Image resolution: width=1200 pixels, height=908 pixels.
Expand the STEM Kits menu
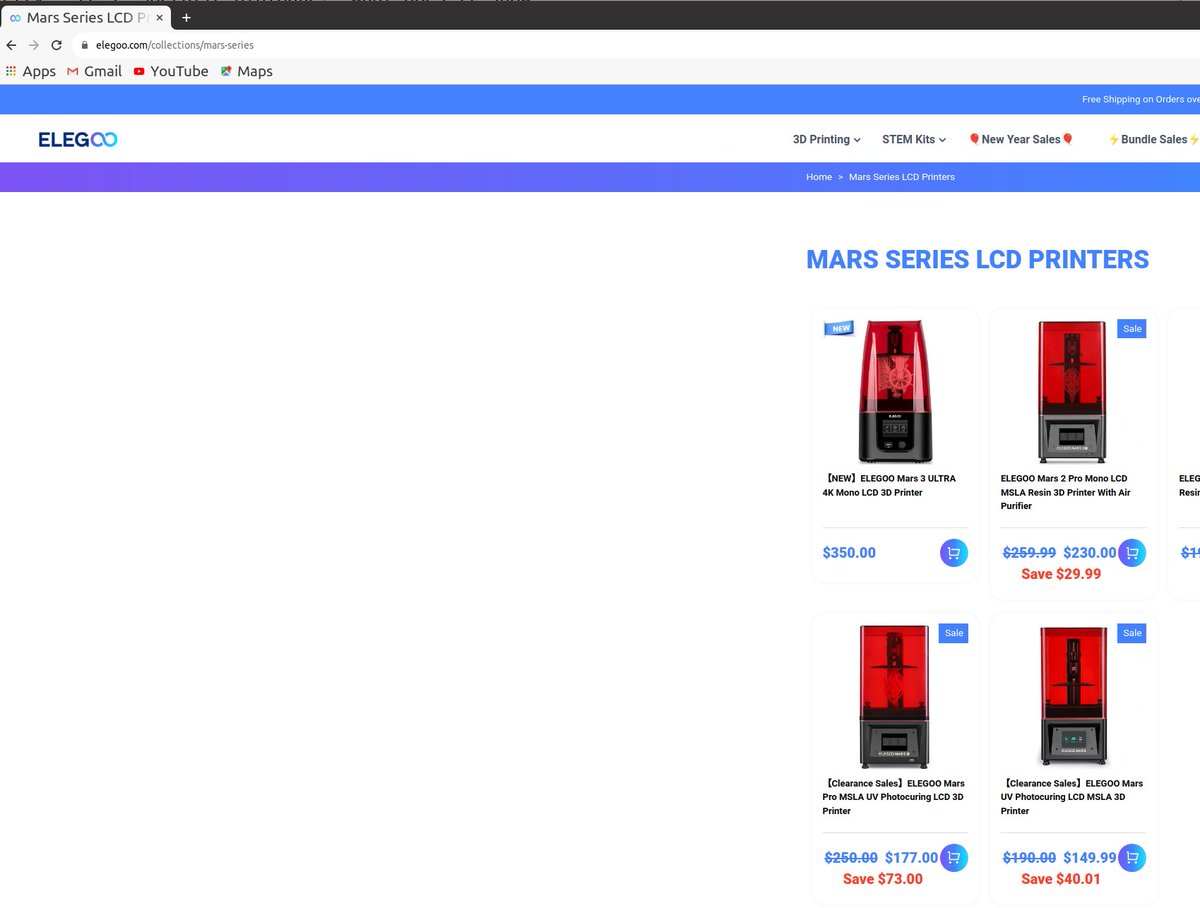[x=914, y=139]
